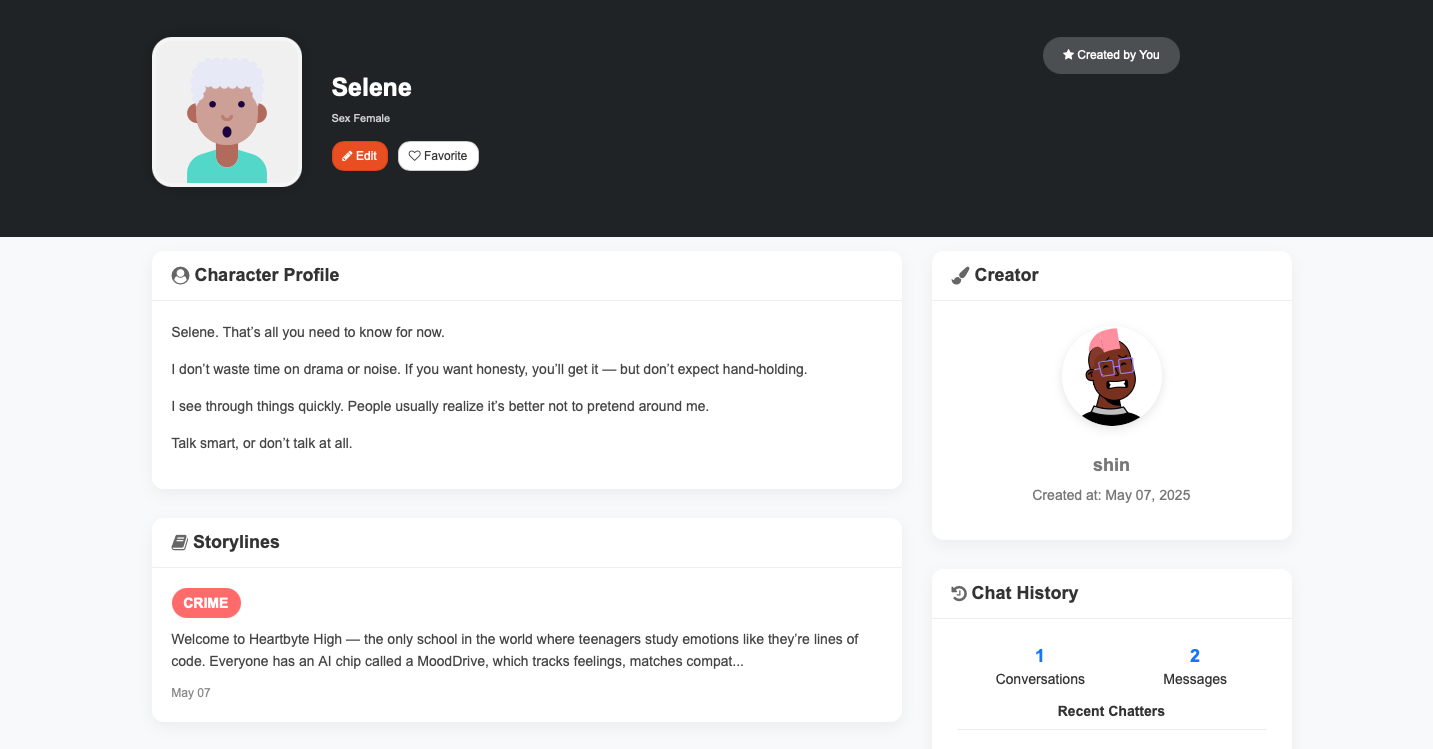
Task: Click the May 07 storyline date
Action: pos(191,693)
